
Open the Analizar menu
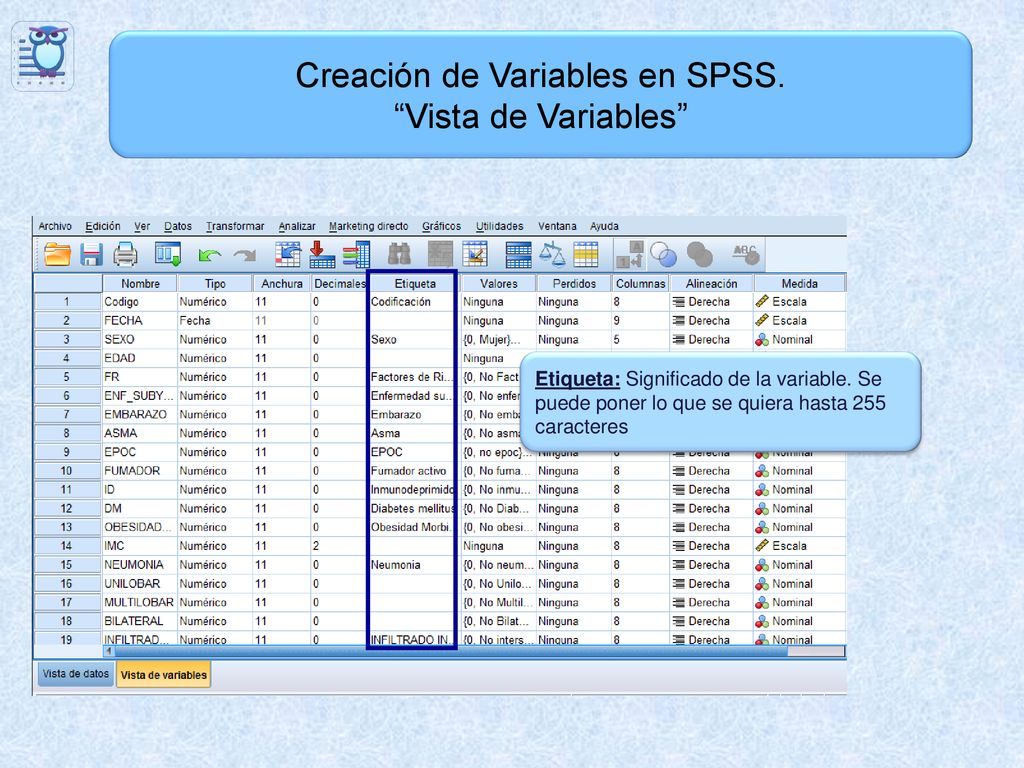click(297, 226)
